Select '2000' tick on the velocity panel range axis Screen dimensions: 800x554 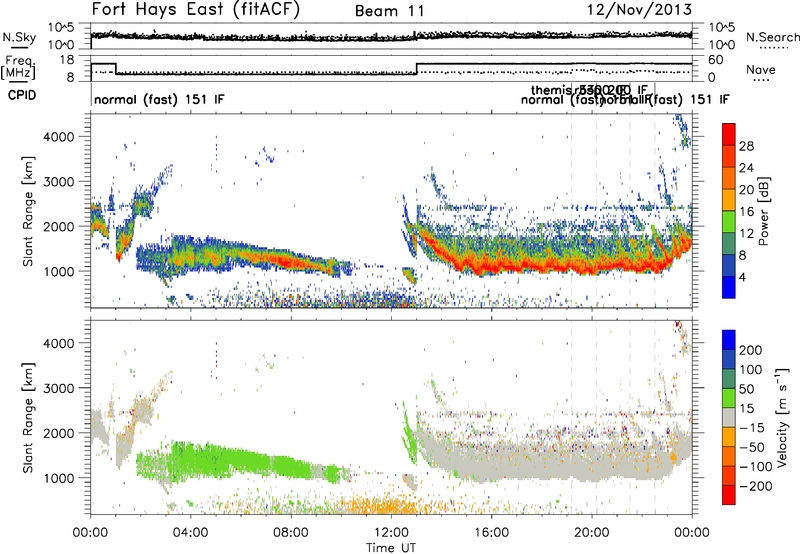tap(58, 433)
